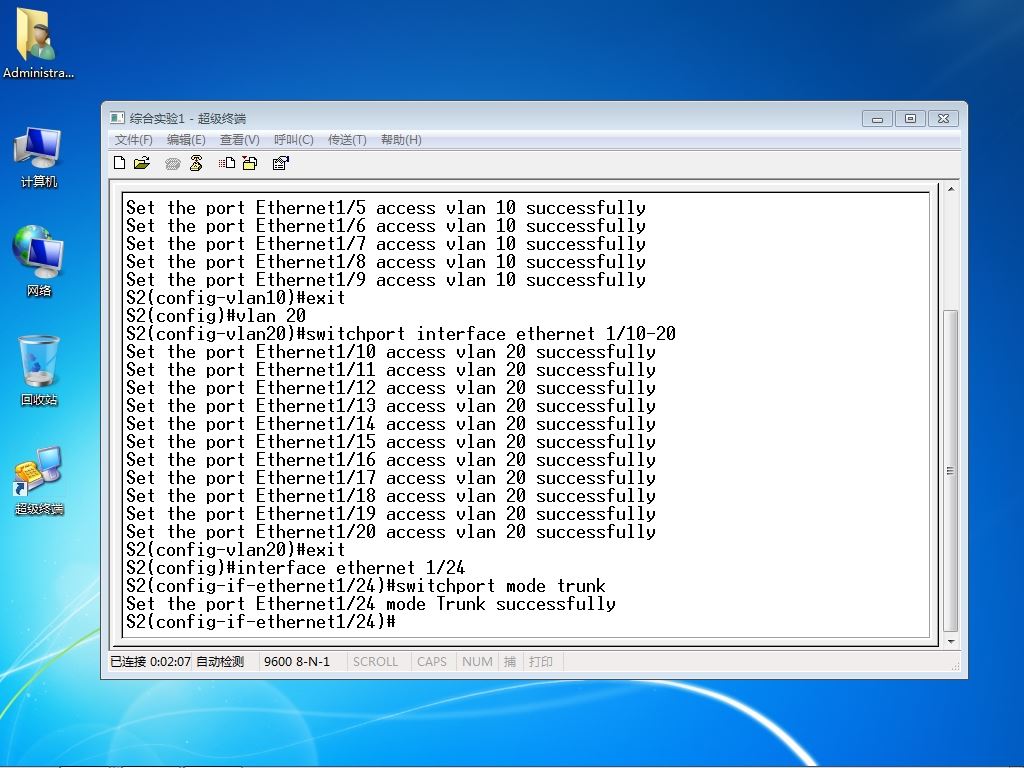Click the Ethernet1/15 access vlan 20 line

coord(391,441)
